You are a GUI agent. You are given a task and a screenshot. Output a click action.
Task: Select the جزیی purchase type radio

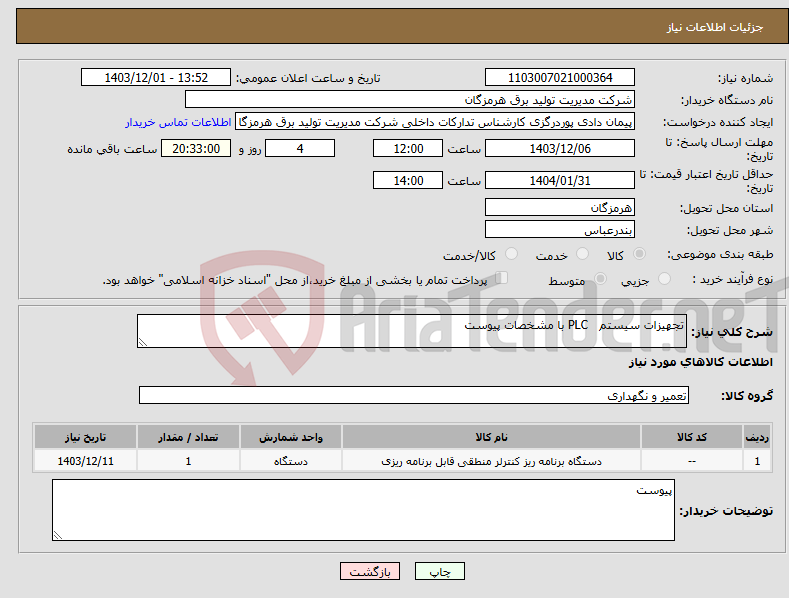[x=664, y=279]
